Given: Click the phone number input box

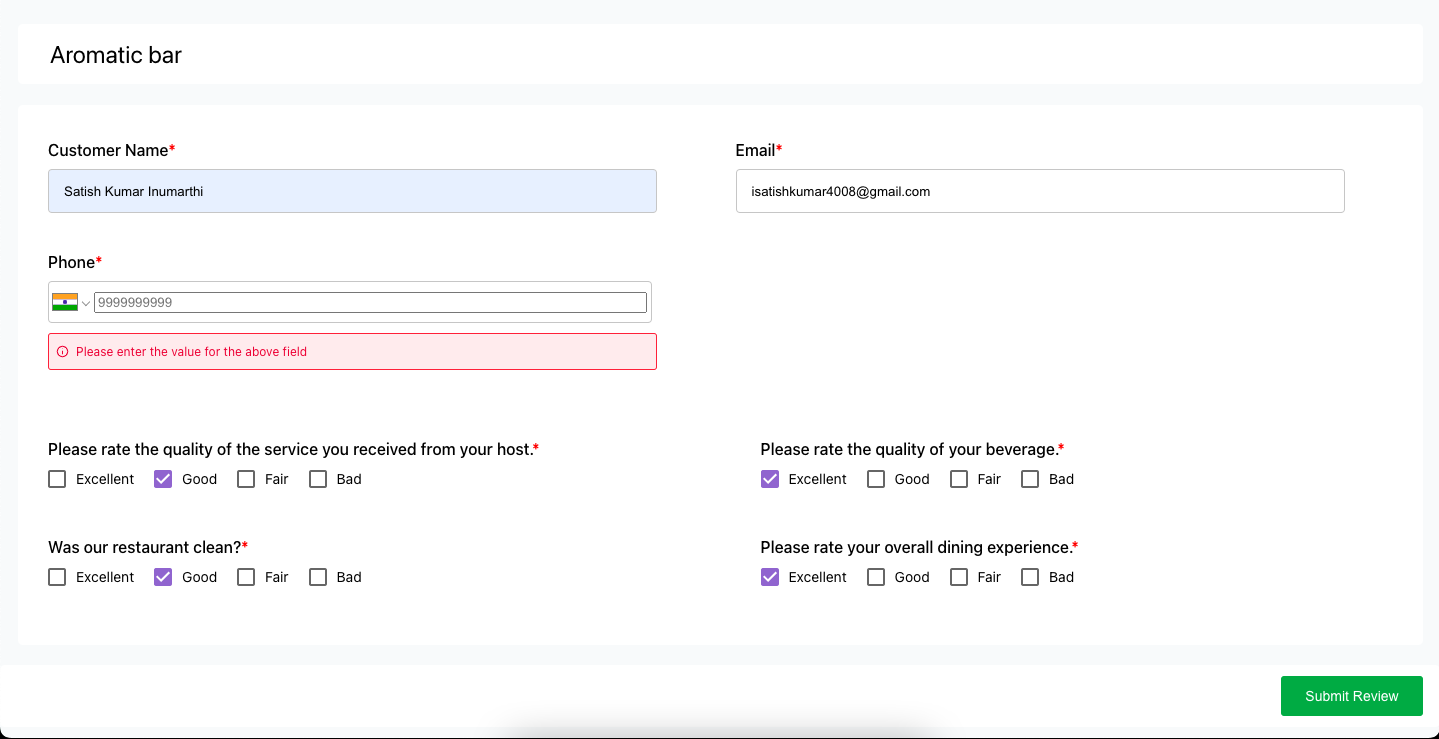Looking at the screenshot, I should click(x=370, y=301).
